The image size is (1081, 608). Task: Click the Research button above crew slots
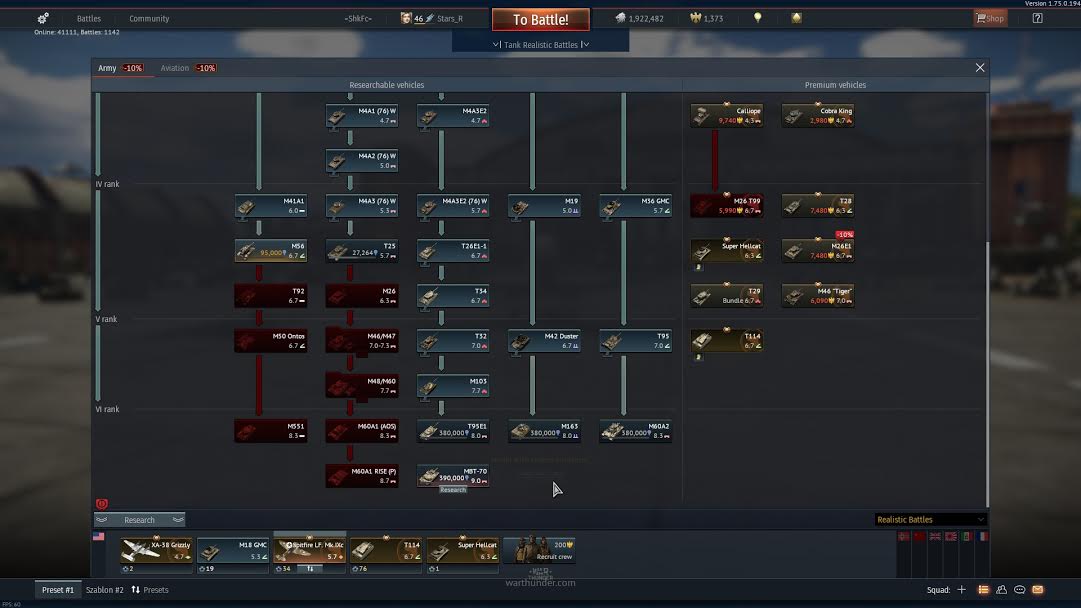pyautogui.click(x=139, y=520)
